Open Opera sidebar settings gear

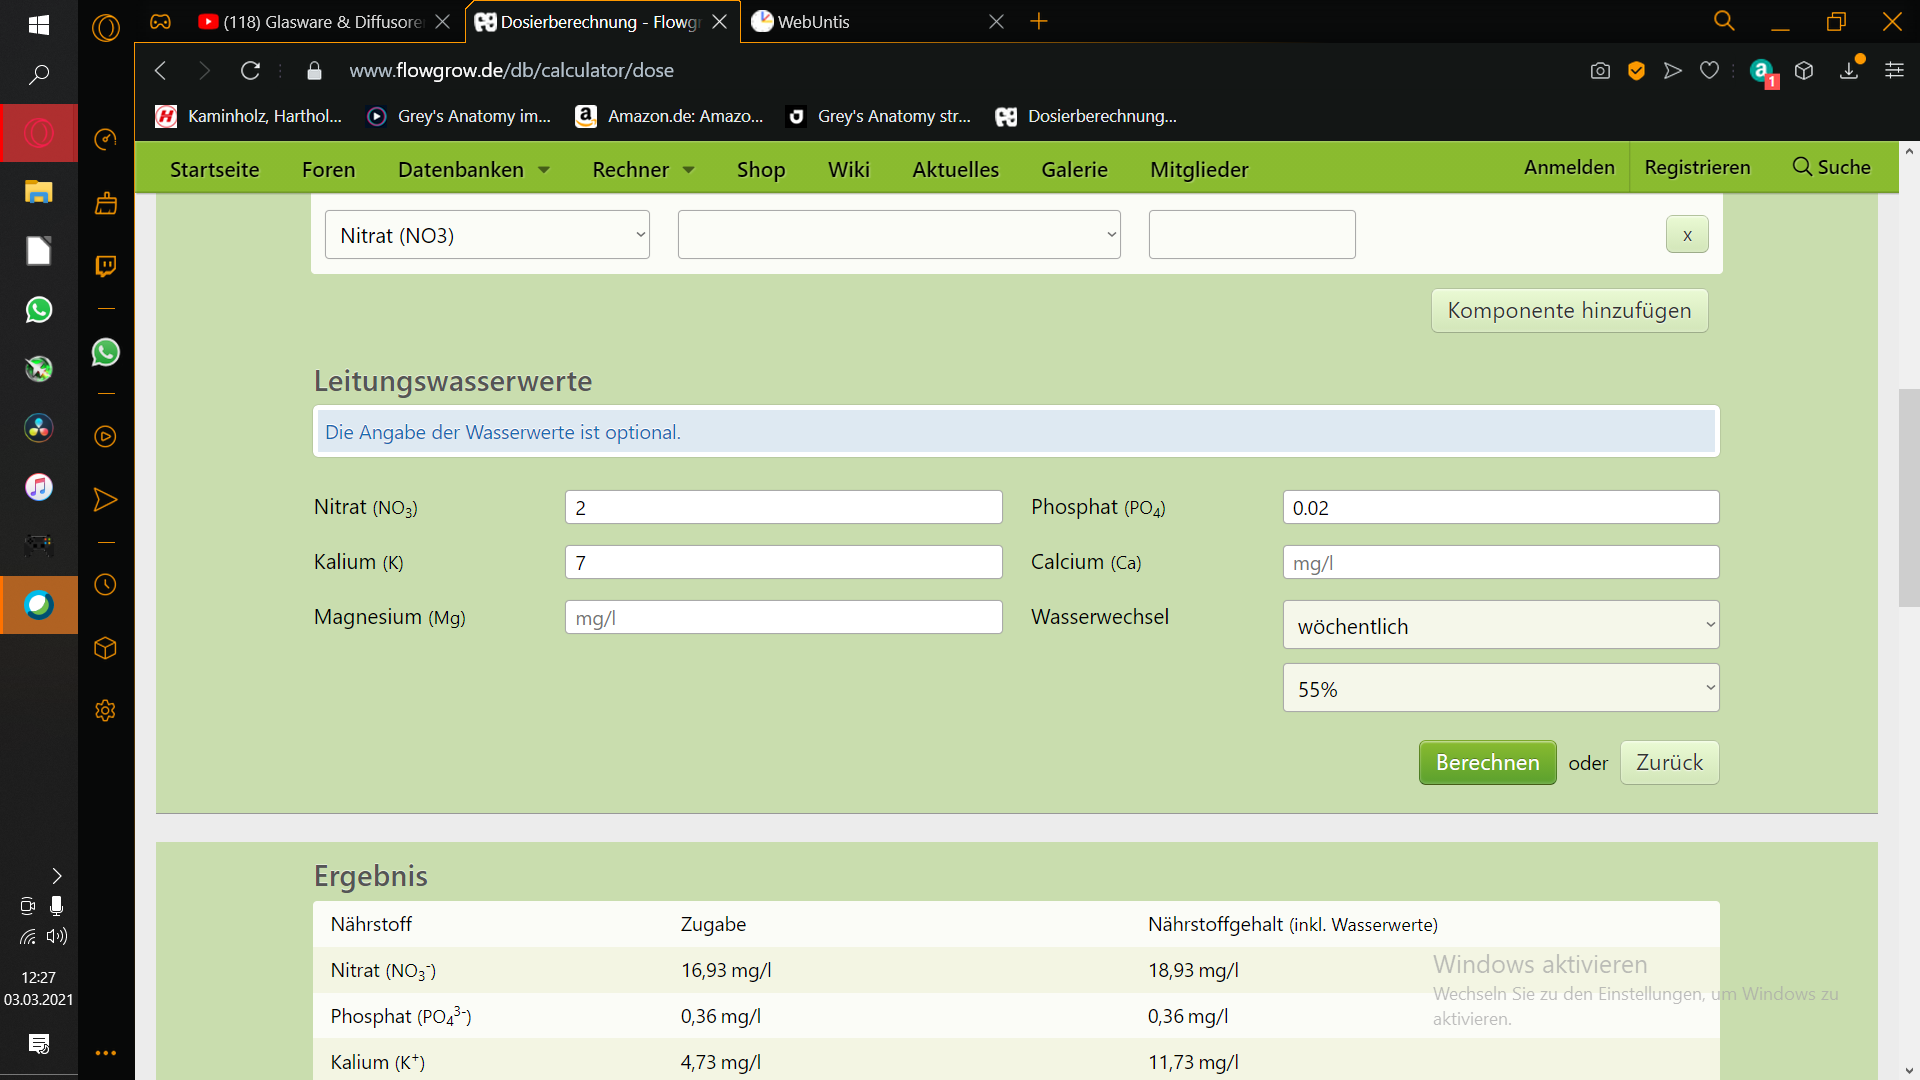(x=105, y=710)
